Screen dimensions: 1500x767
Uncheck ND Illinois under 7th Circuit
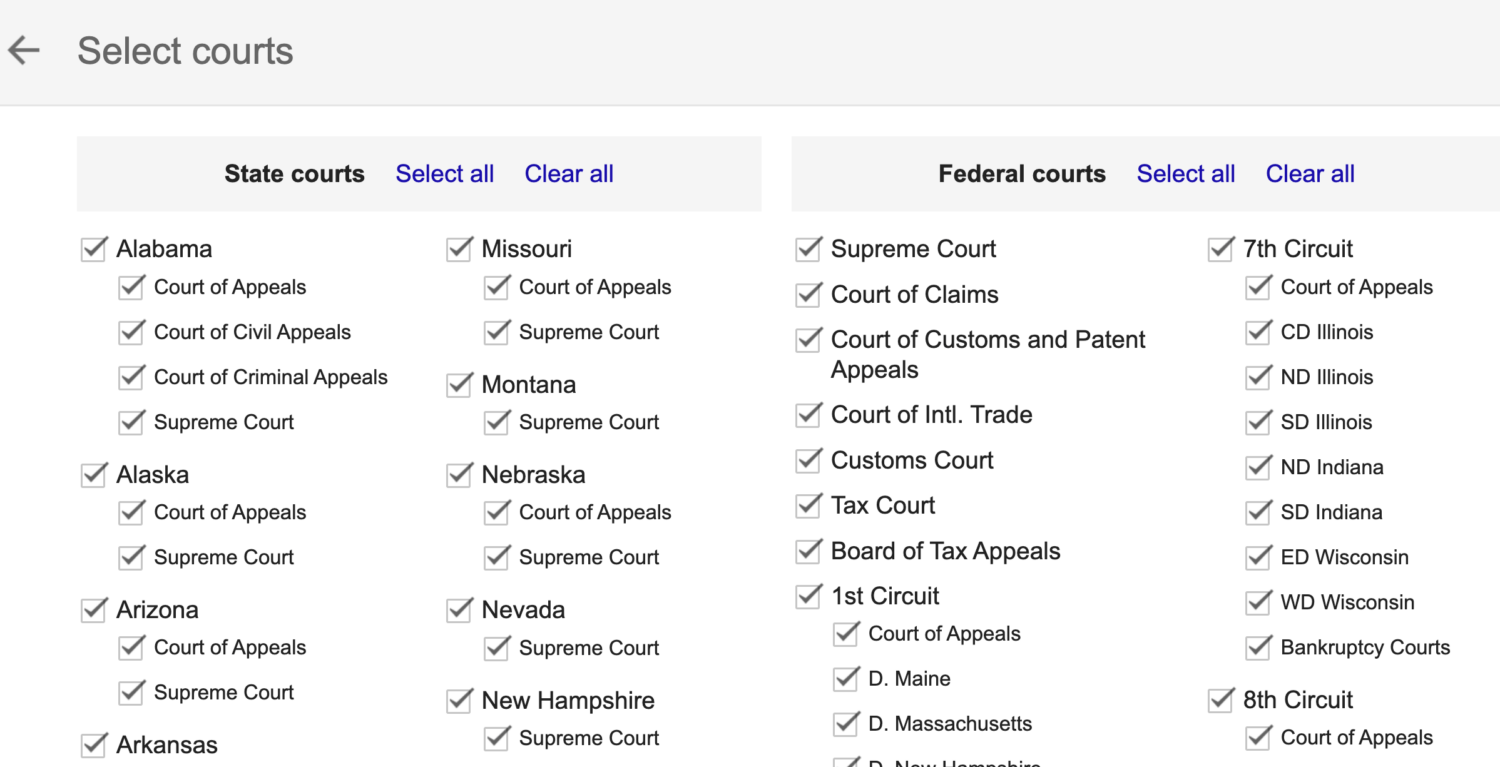[1259, 377]
